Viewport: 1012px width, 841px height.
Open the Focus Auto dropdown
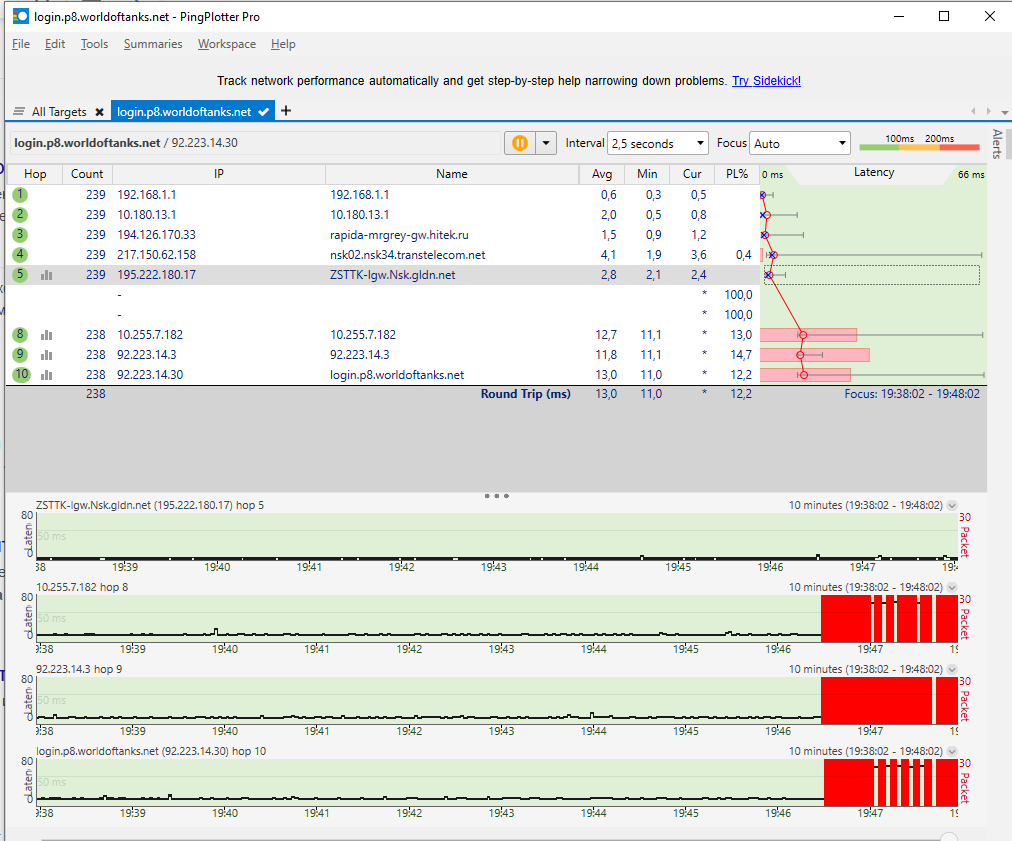point(800,143)
